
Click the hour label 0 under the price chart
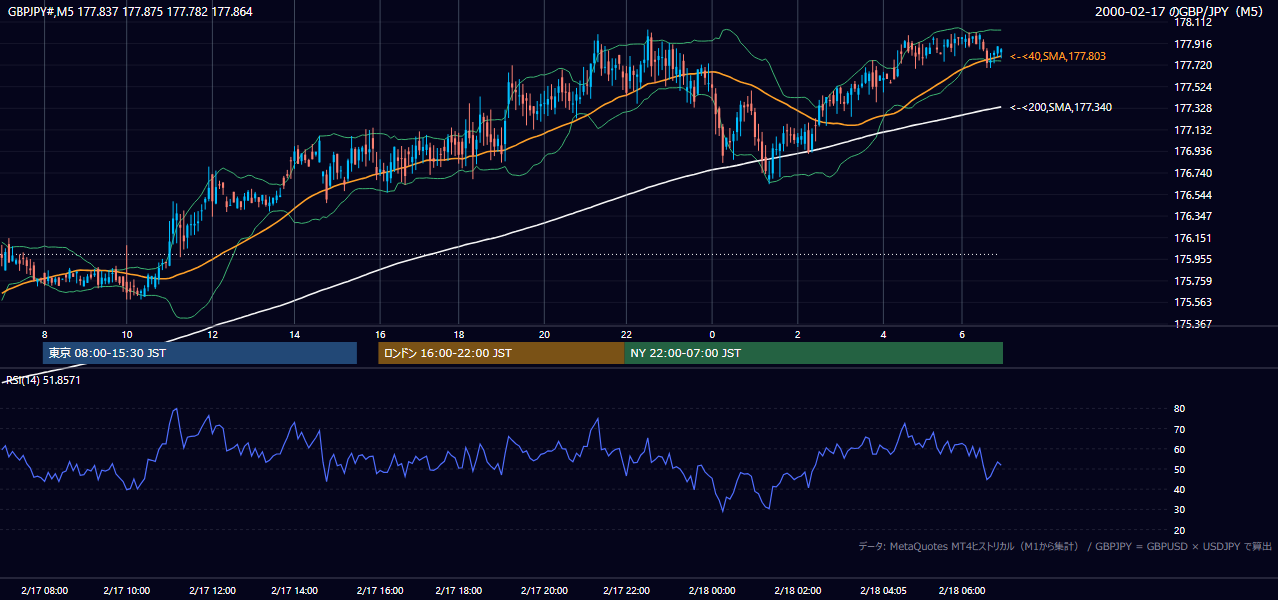pos(712,334)
